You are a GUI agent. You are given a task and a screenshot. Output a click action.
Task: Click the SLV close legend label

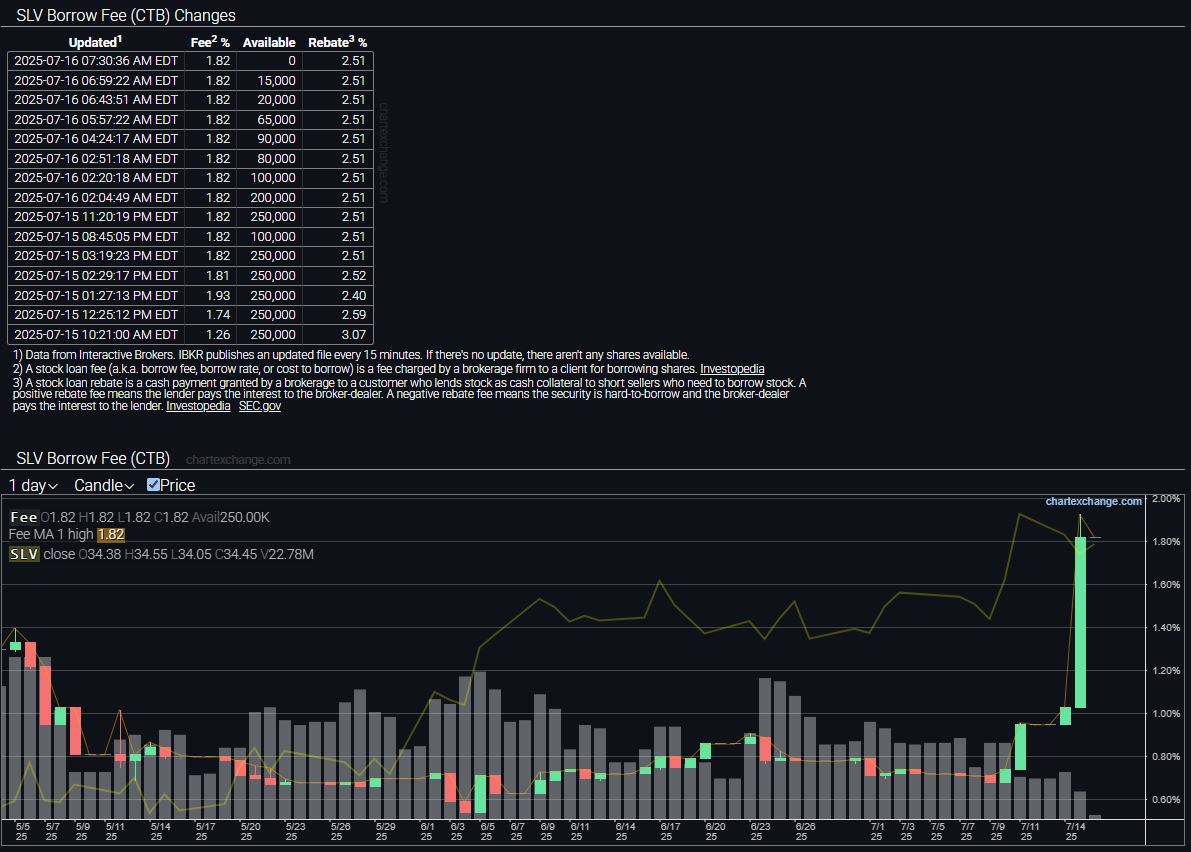point(42,554)
